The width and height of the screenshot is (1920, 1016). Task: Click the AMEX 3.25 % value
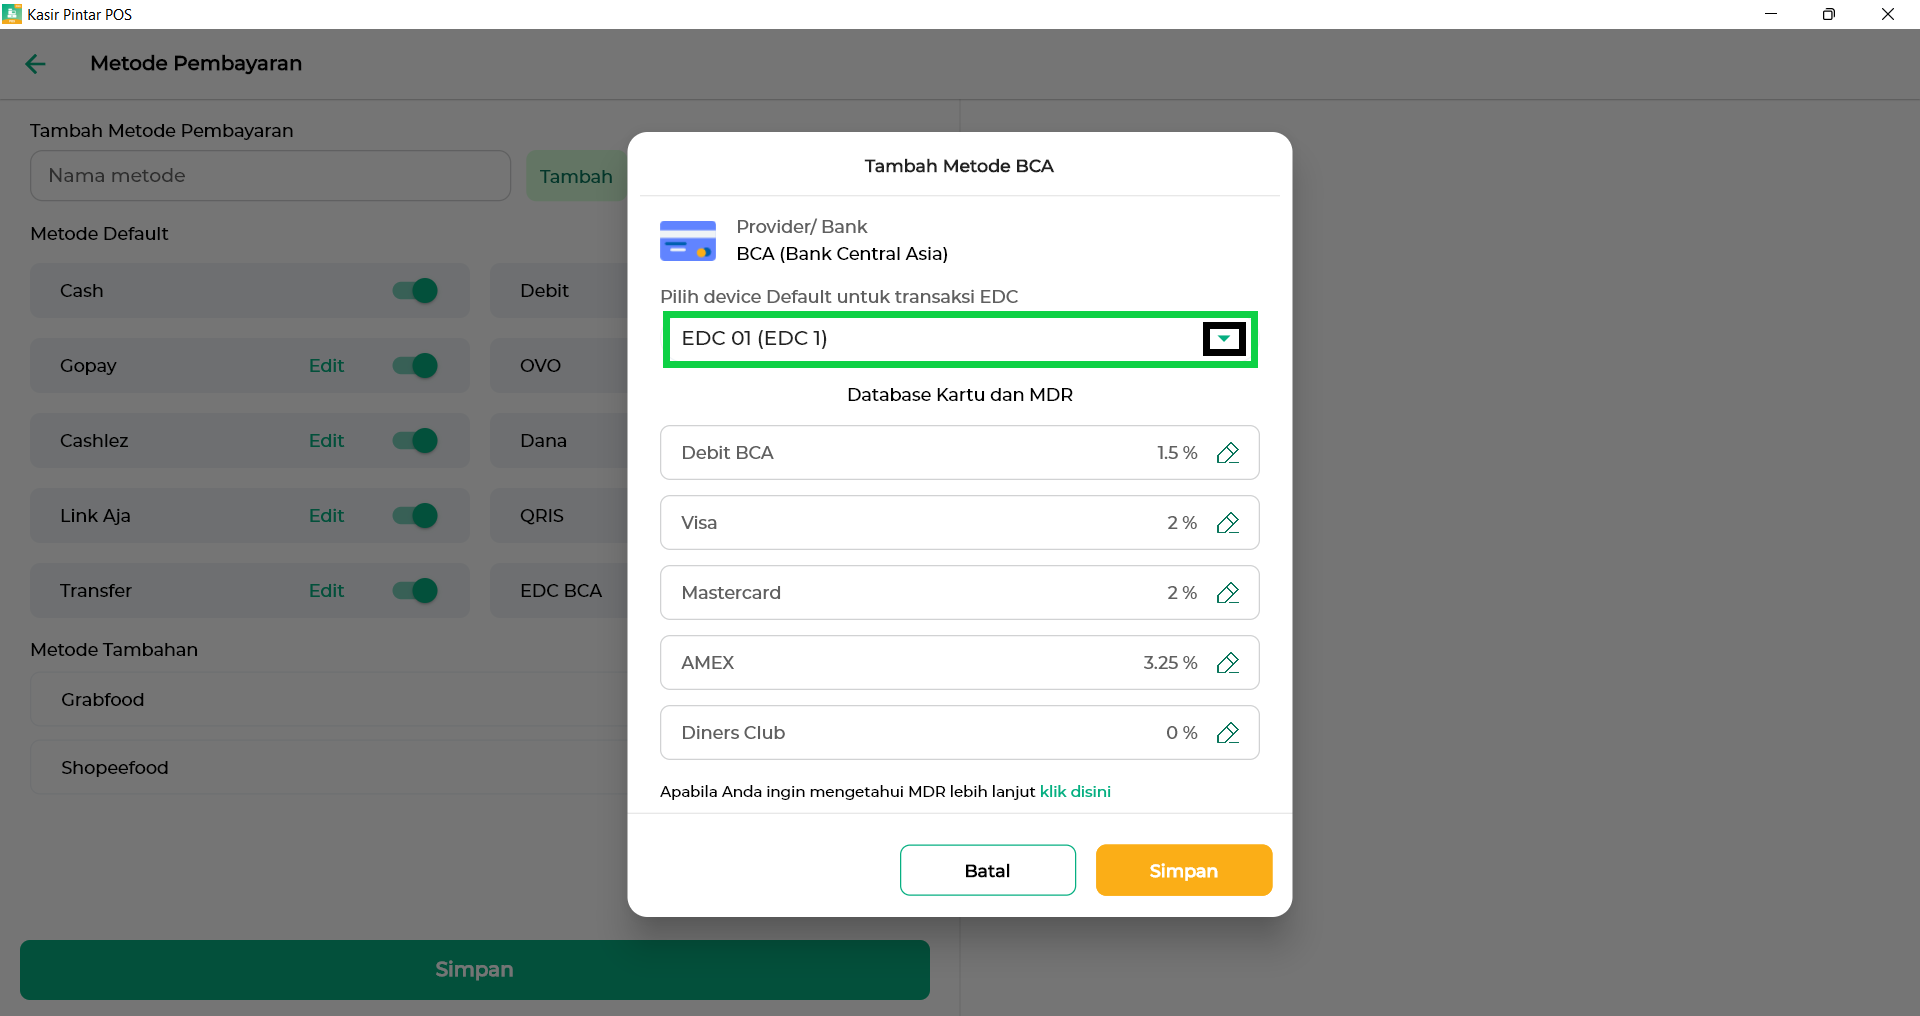coord(1170,663)
